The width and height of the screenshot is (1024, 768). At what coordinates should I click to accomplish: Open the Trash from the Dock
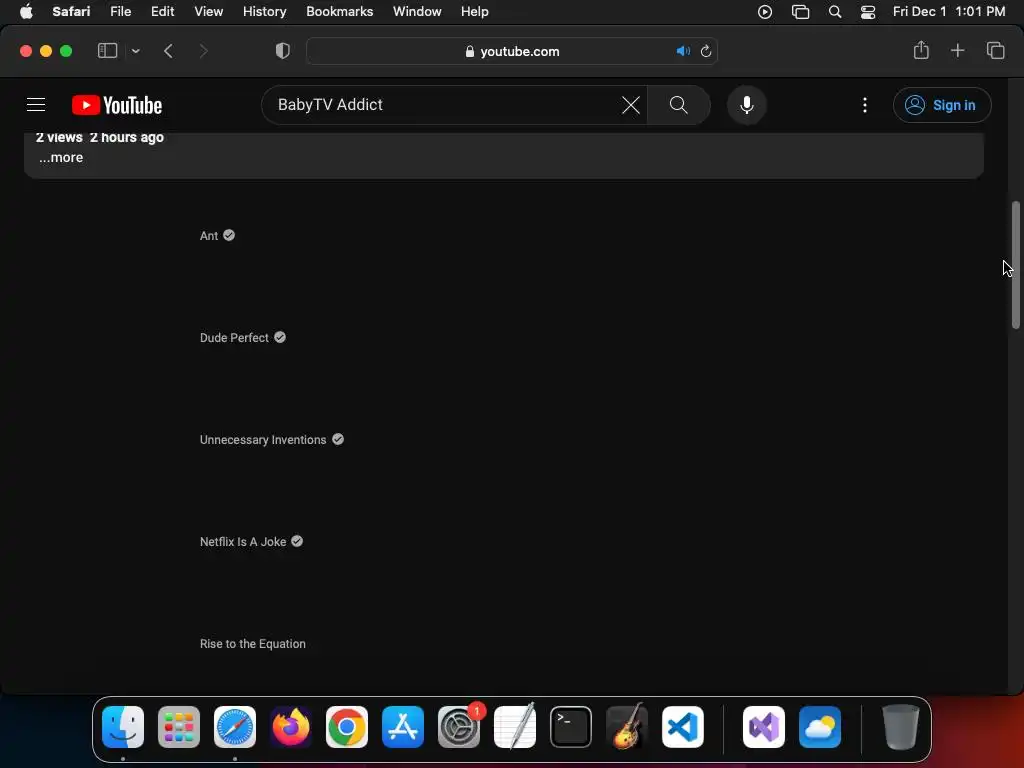(x=901, y=727)
